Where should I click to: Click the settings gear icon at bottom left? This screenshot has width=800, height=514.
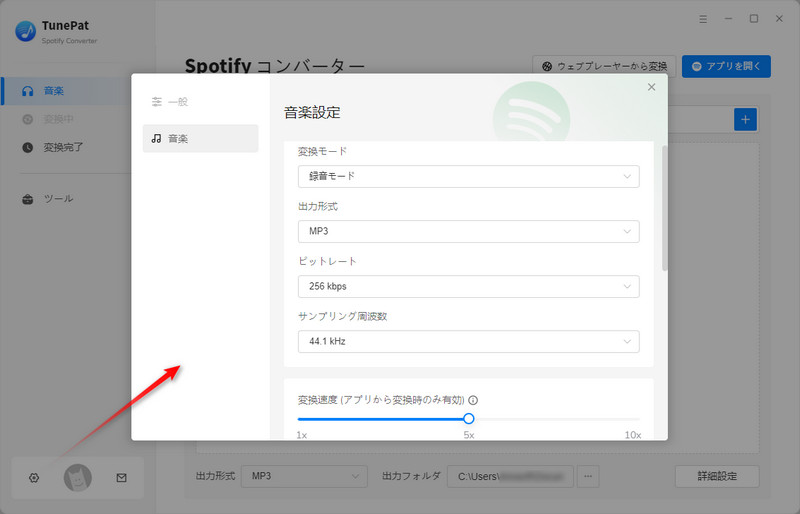(x=34, y=478)
